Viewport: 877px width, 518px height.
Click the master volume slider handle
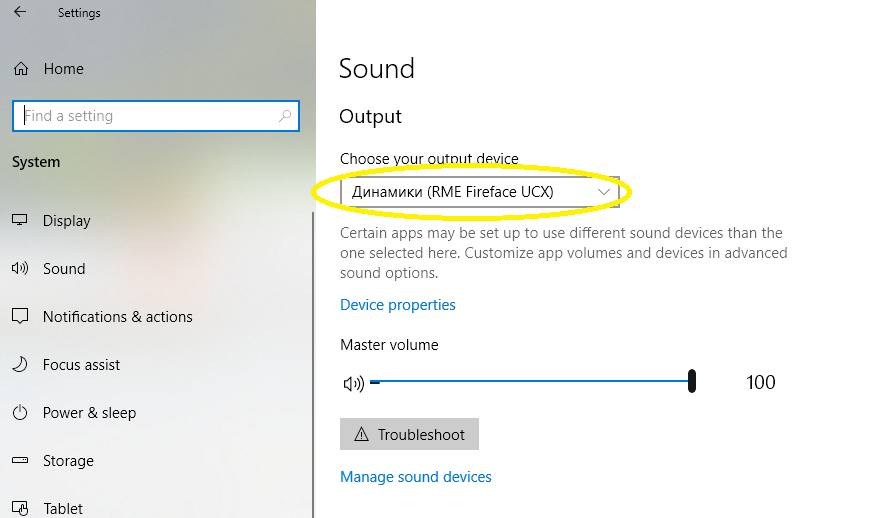[x=692, y=381]
